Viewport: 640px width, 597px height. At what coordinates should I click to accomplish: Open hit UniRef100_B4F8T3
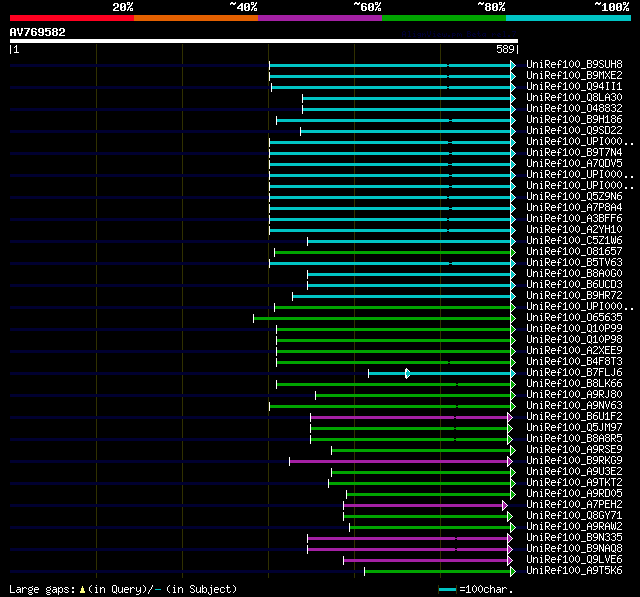tap(574, 362)
